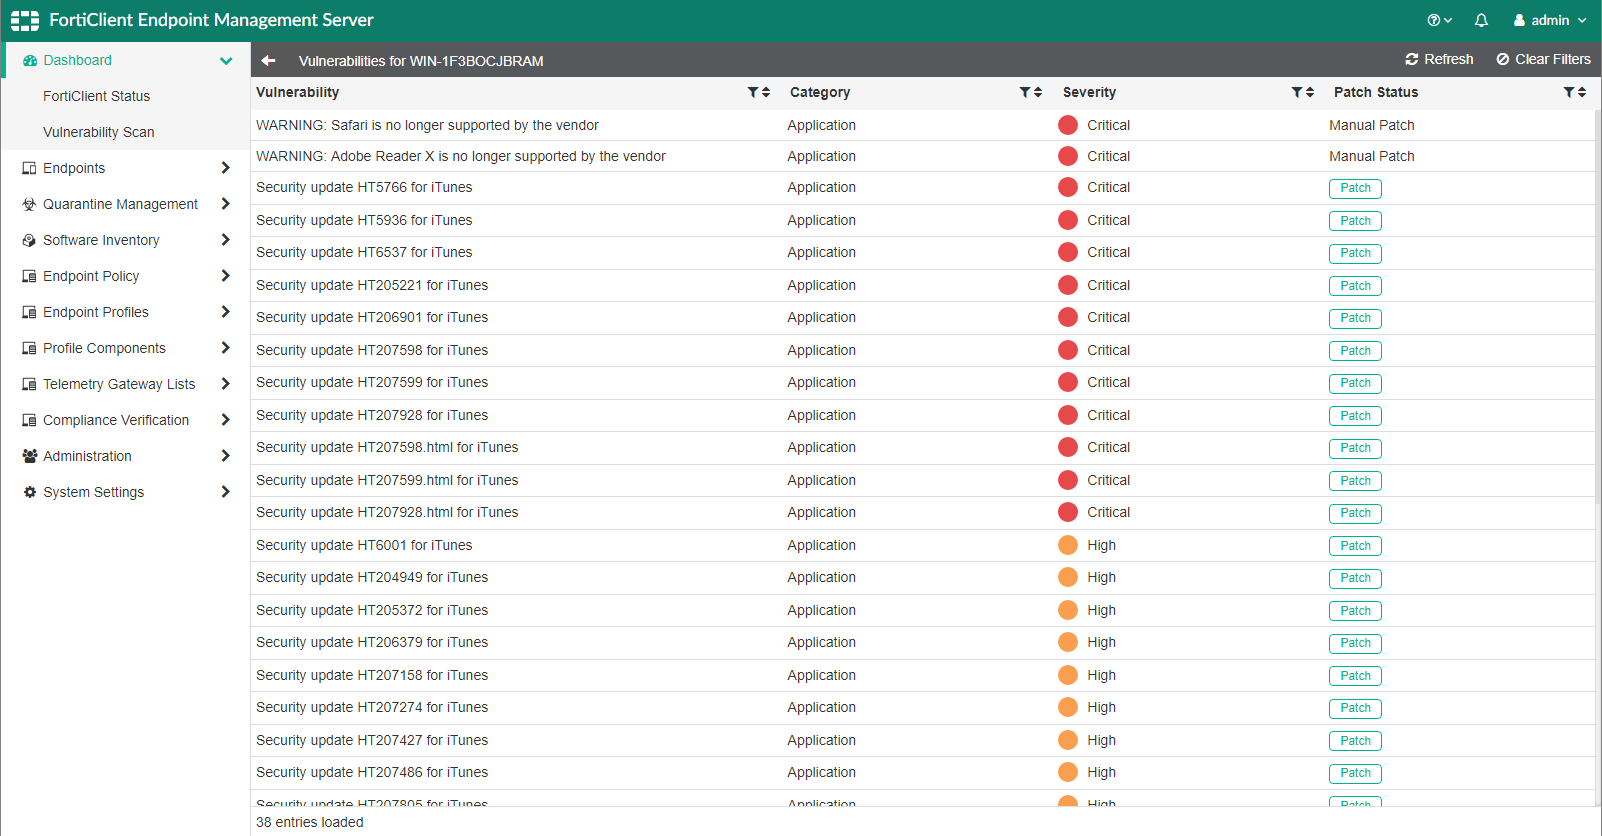1602x836 pixels.
Task: Toggle the Vulnerability column filter
Action: tap(753, 92)
